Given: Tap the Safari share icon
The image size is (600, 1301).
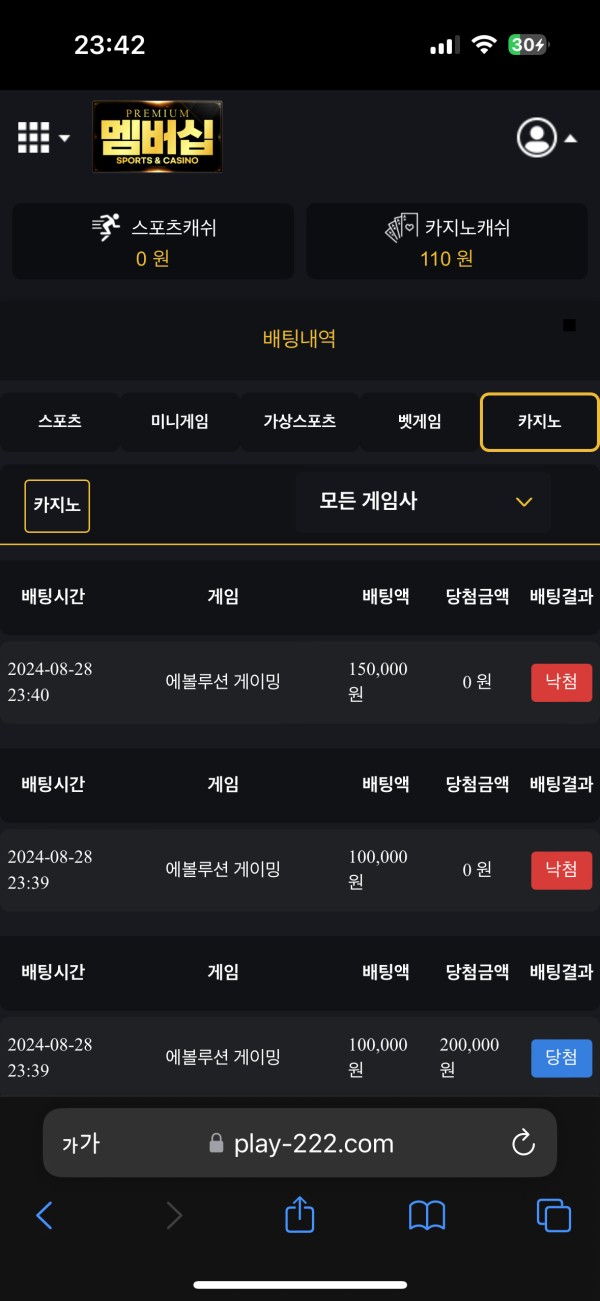Looking at the screenshot, I should pyautogui.click(x=300, y=1215).
